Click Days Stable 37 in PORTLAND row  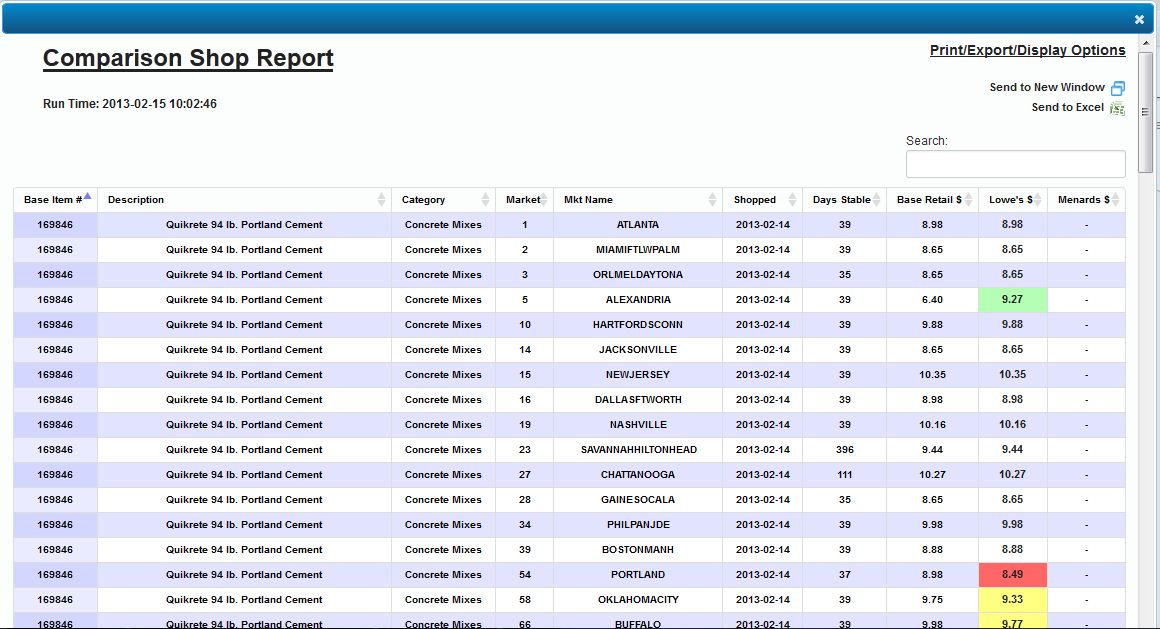[845, 574]
